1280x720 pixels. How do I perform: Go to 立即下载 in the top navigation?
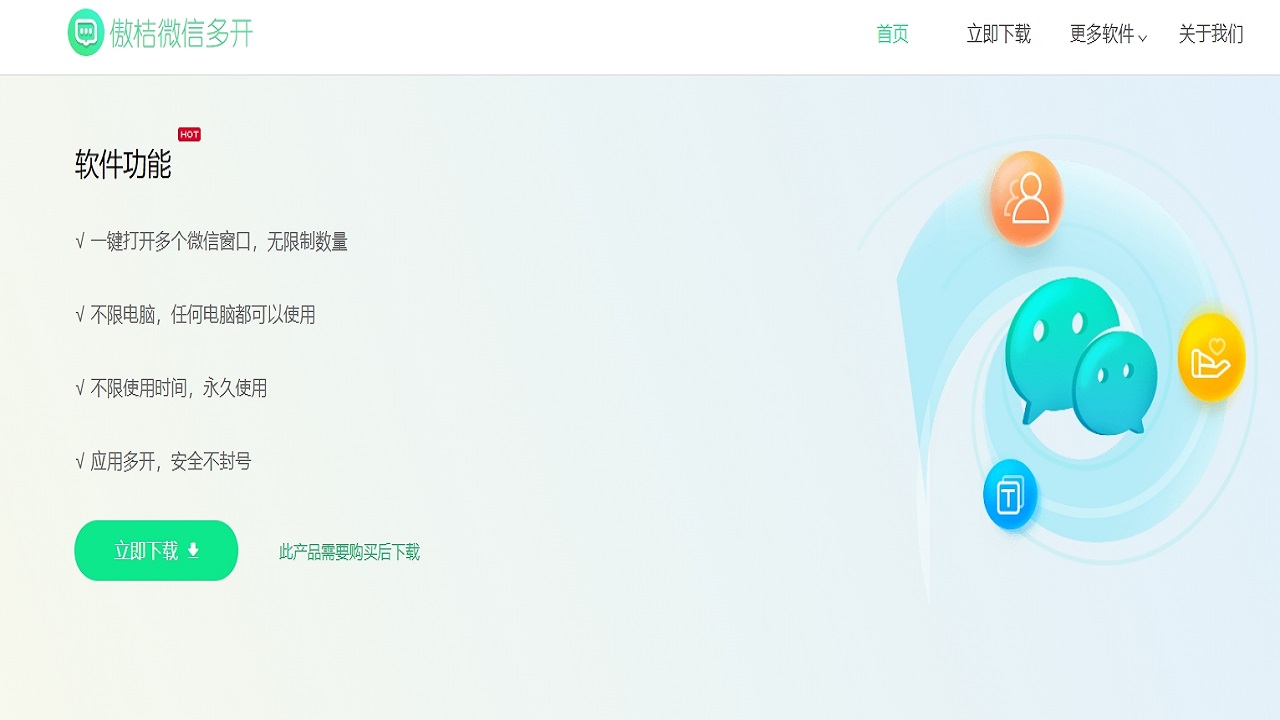(x=998, y=34)
